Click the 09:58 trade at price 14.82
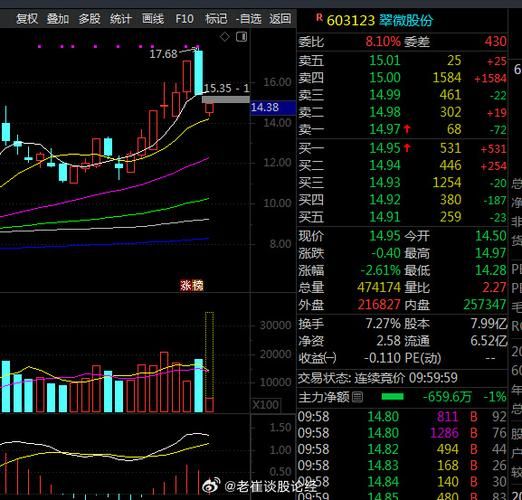 pos(402,449)
